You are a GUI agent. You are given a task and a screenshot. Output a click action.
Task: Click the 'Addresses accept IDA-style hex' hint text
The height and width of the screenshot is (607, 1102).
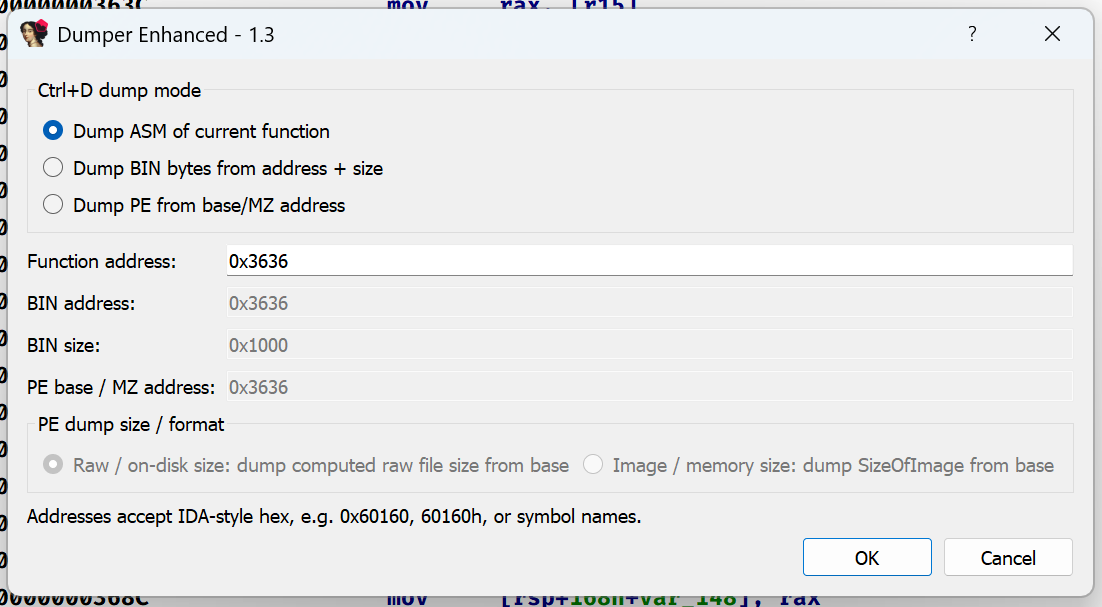[x=334, y=517]
